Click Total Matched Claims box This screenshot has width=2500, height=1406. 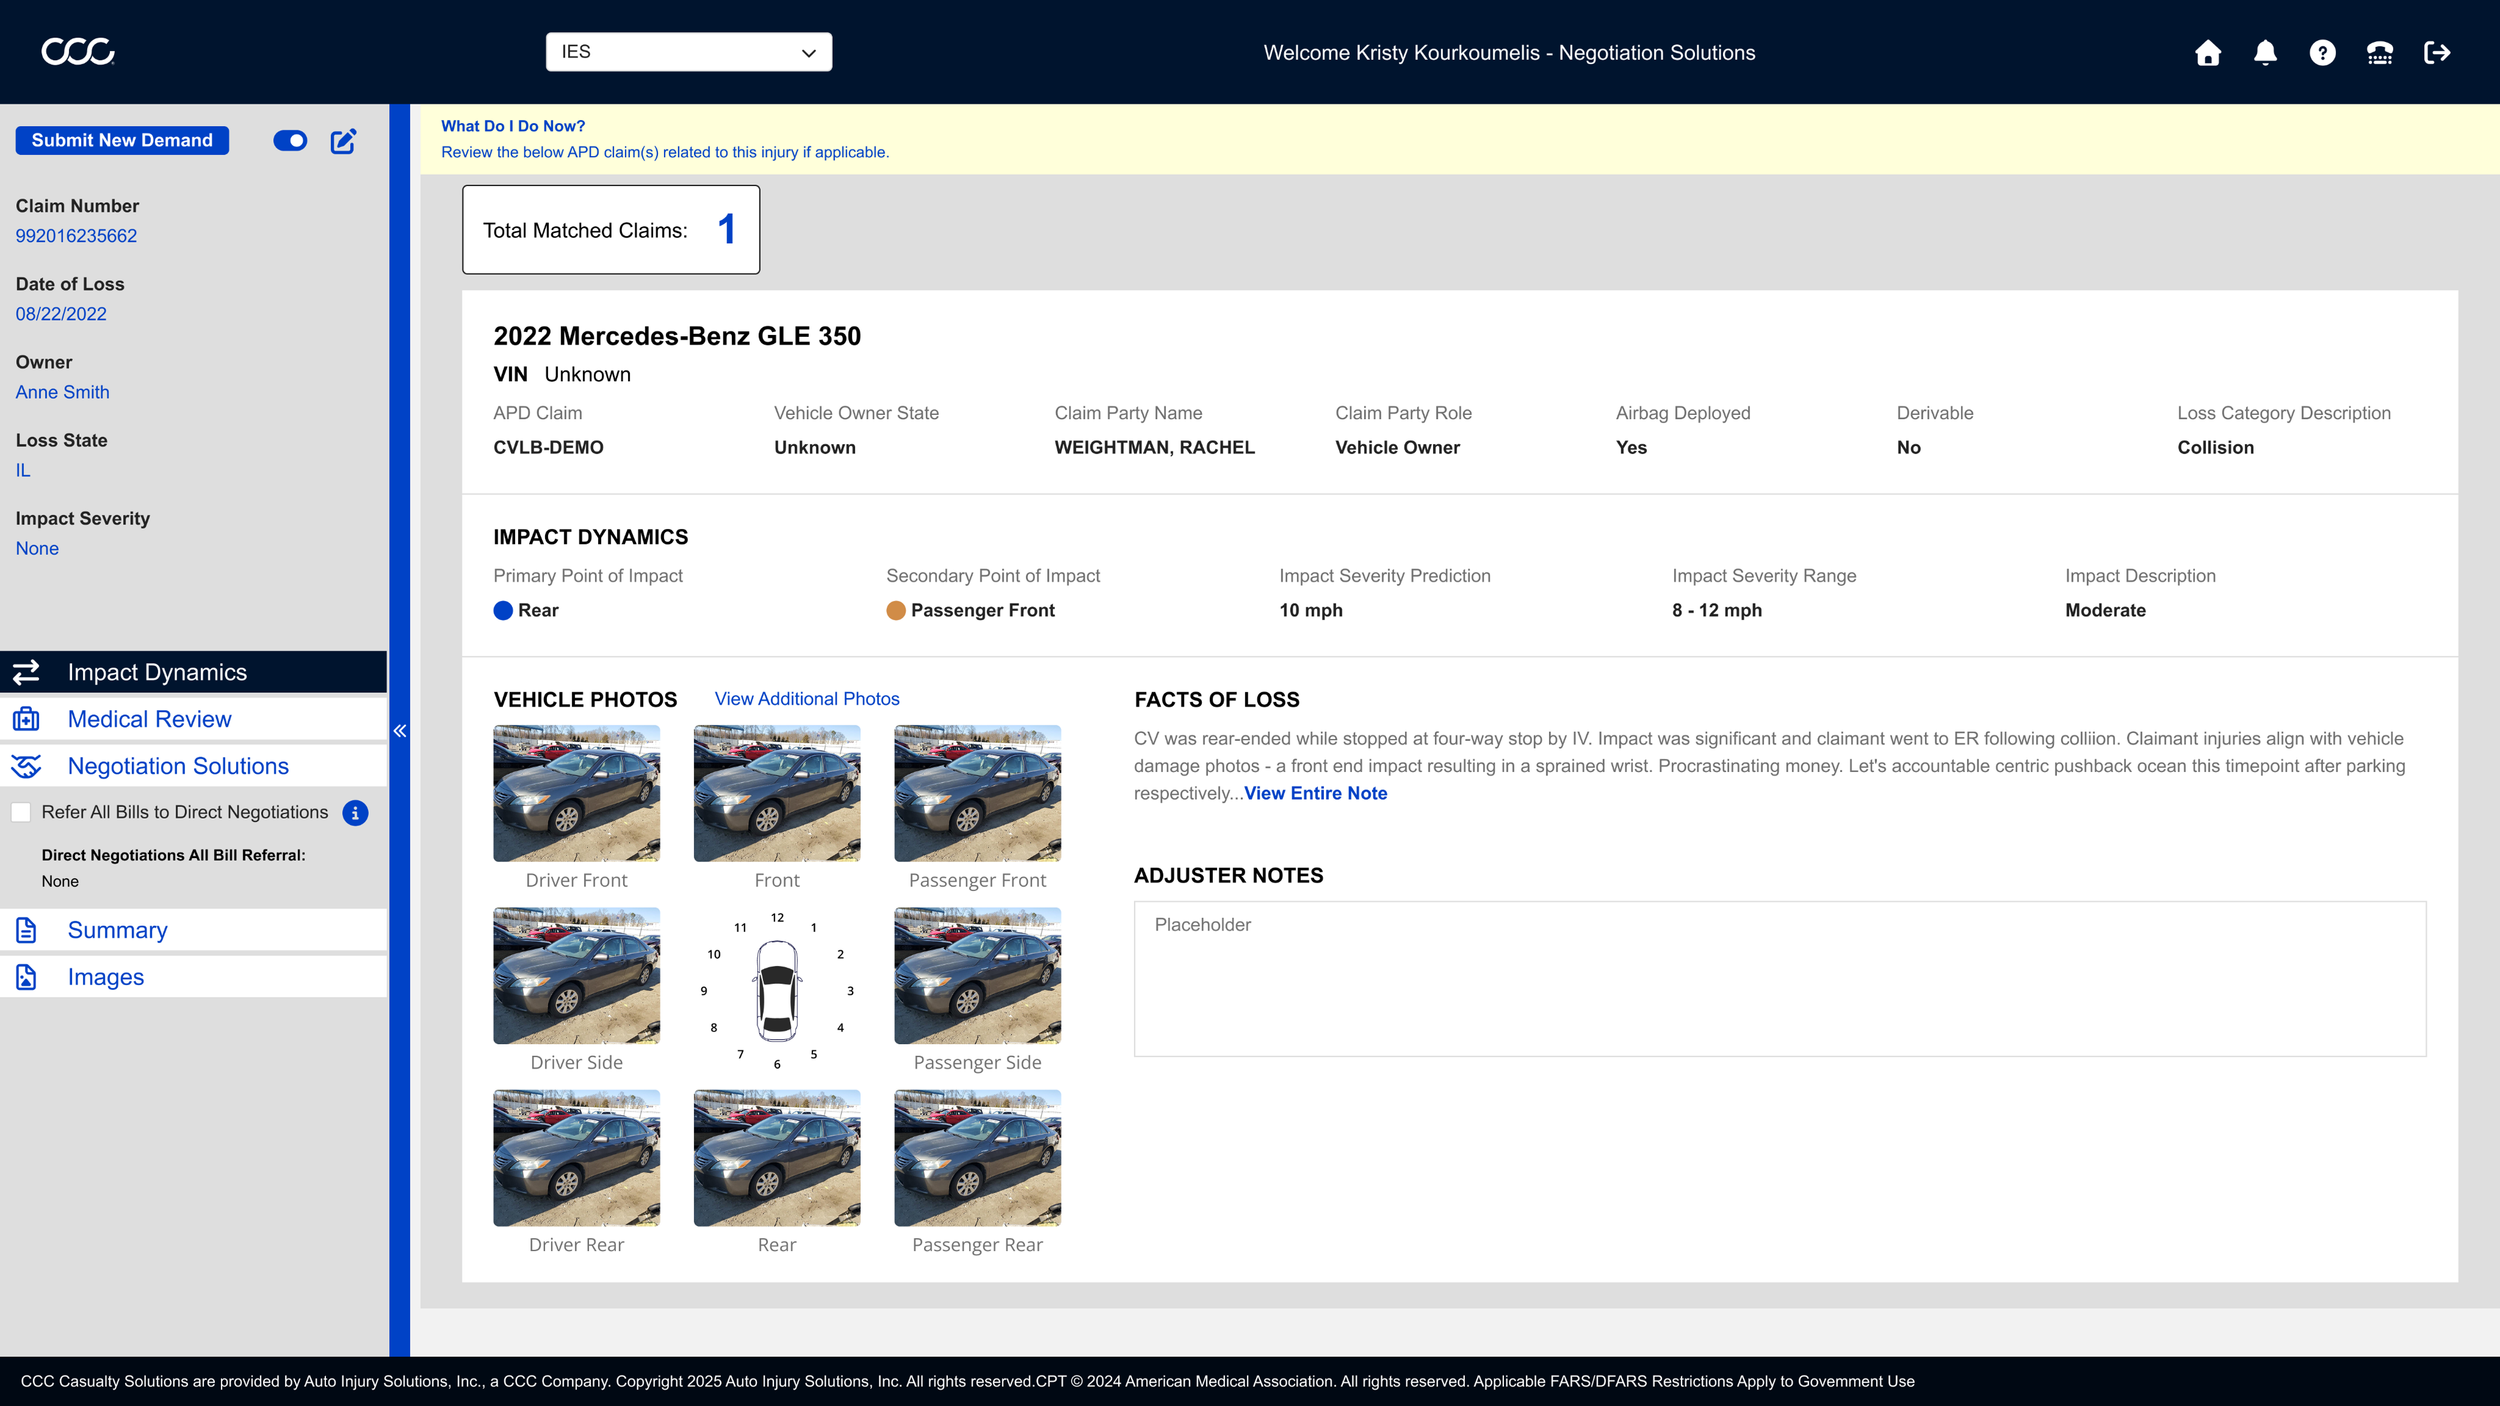[x=611, y=229]
